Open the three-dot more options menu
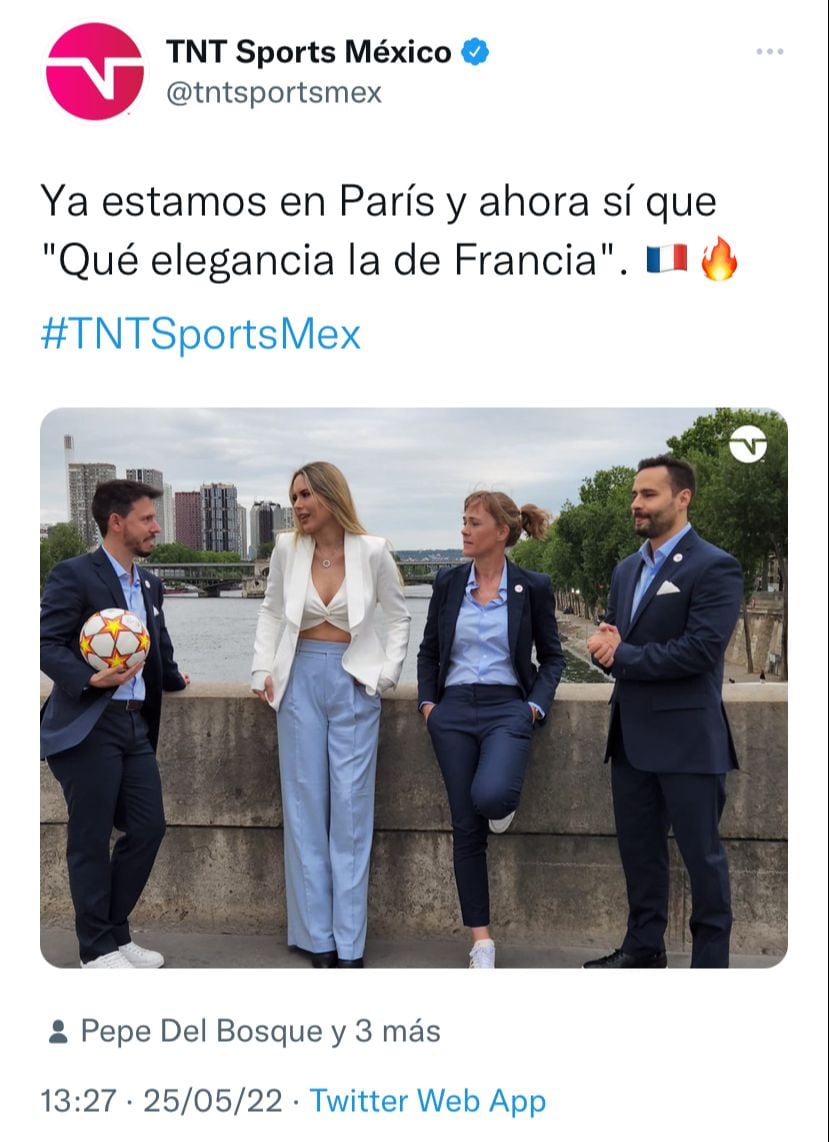 point(769,52)
